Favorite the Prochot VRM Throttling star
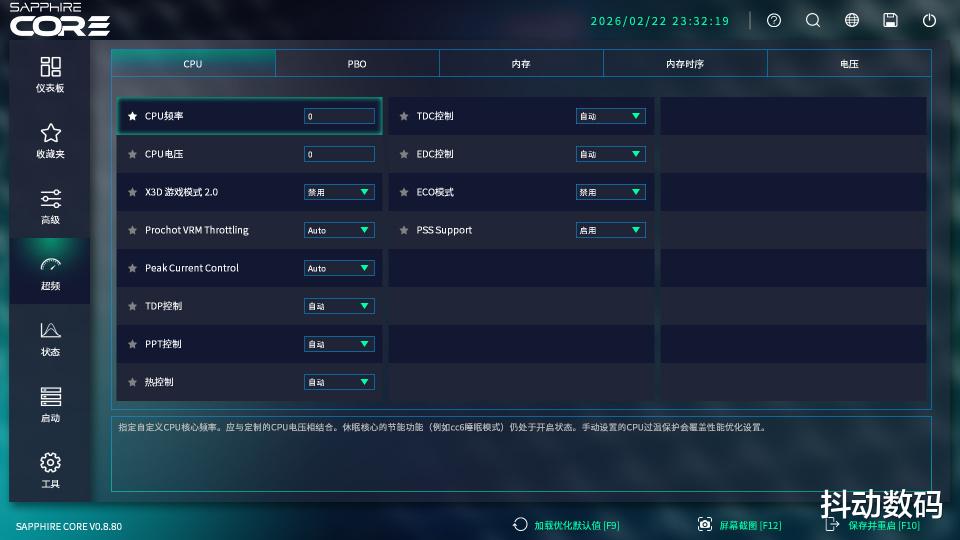Viewport: 960px width, 540px height. [132, 230]
